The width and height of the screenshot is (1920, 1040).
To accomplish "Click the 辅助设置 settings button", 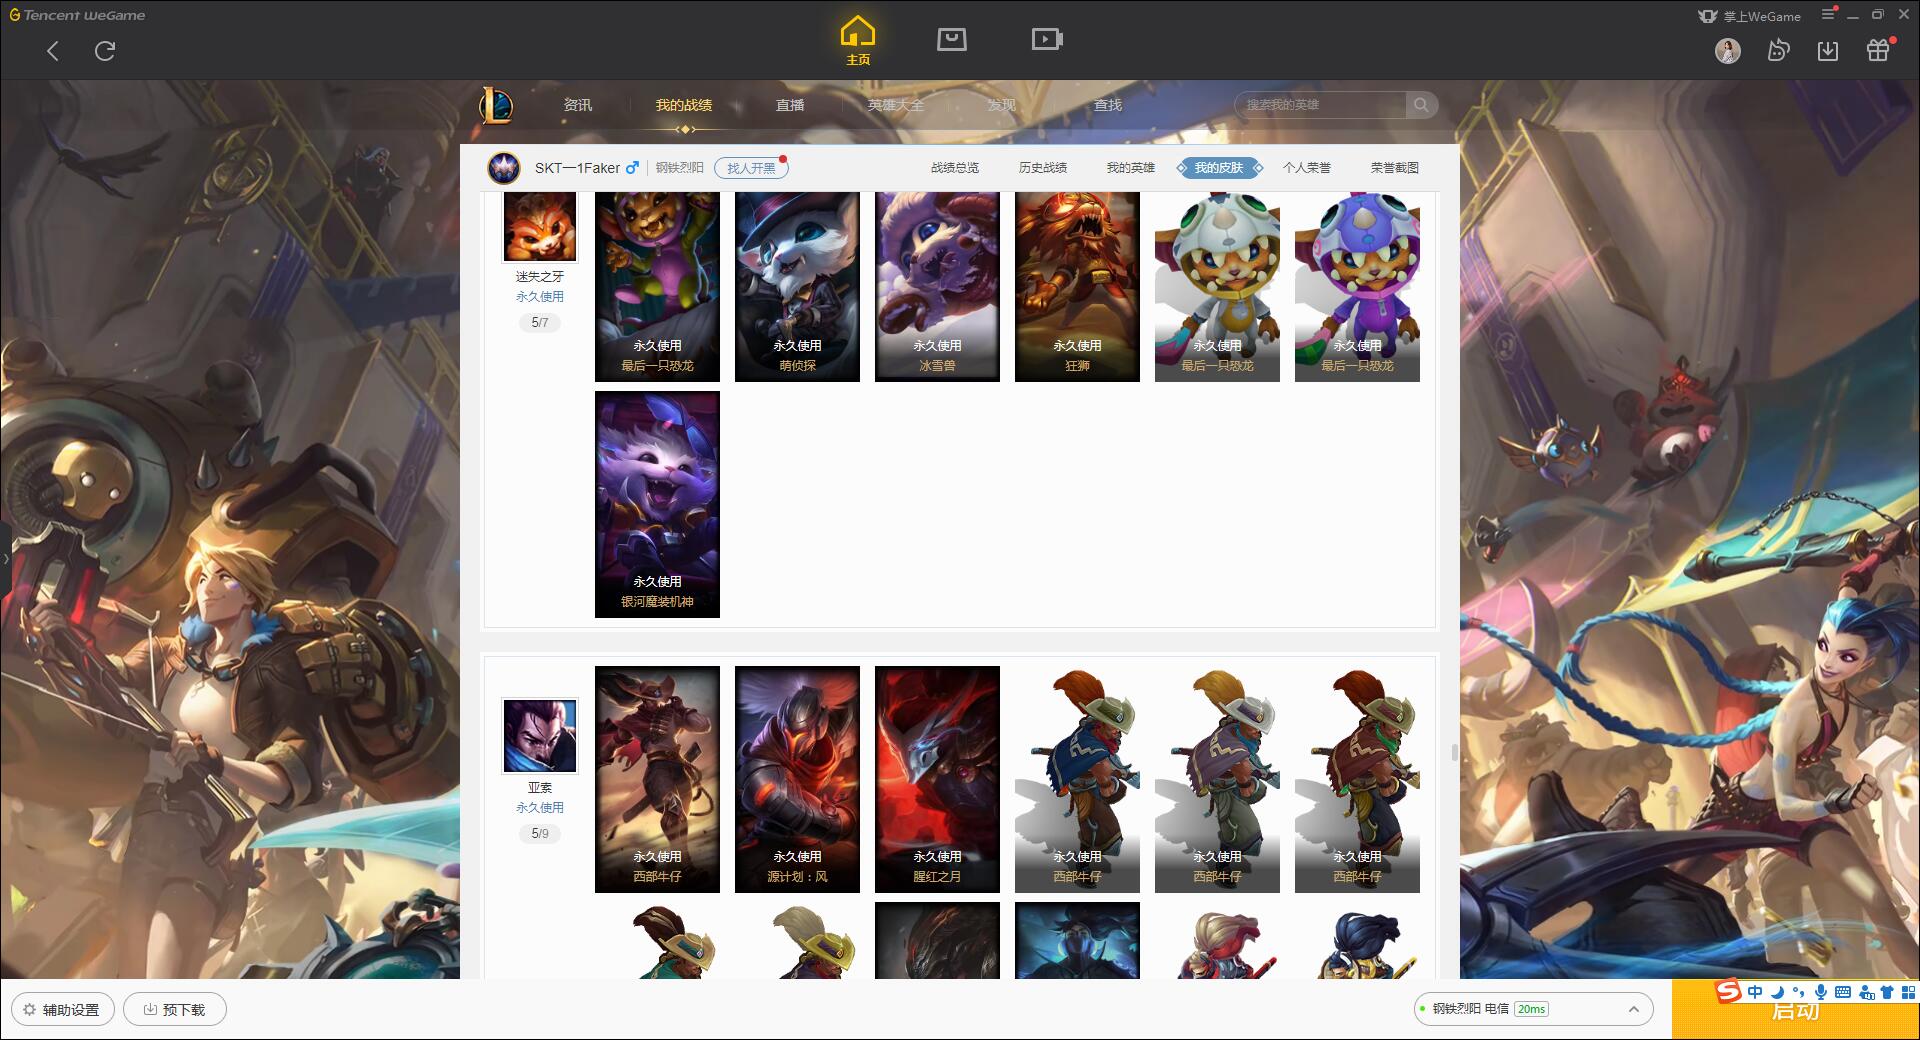I will point(62,1010).
